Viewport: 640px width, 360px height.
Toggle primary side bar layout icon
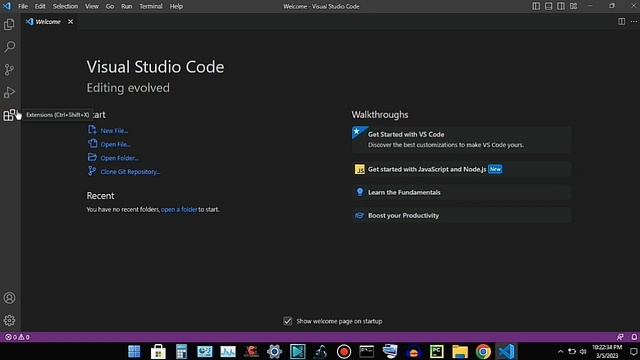[536, 6]
